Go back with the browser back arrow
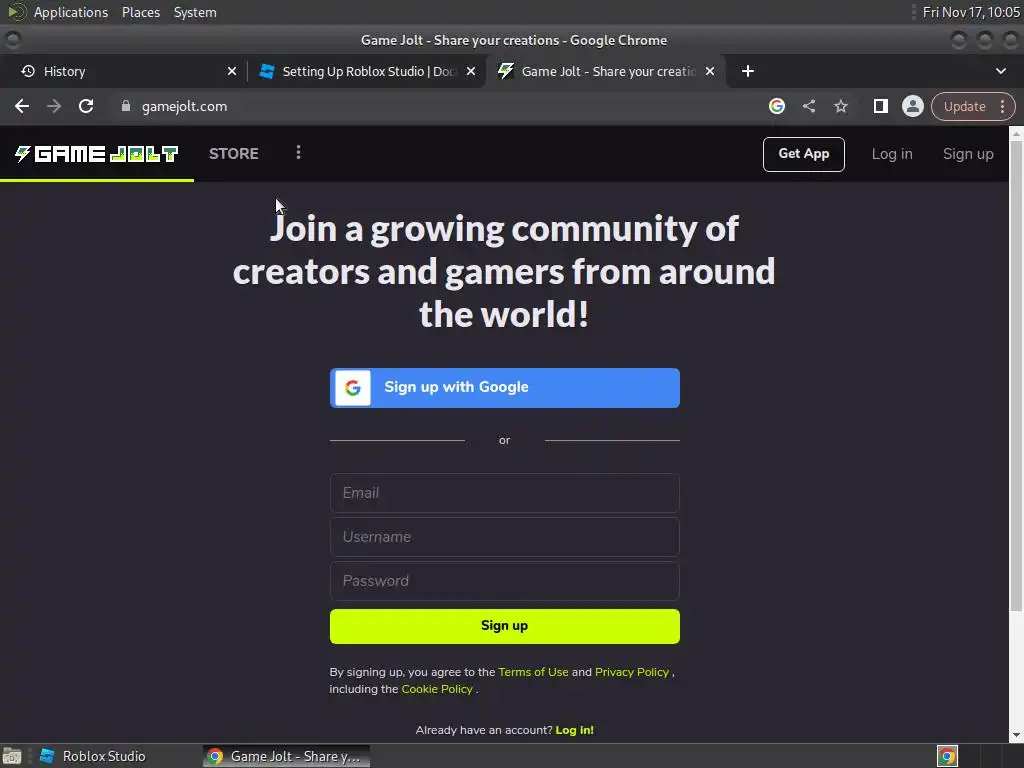Image resolution: width=1024 pixels, height=768 pixels. (22, 106)
